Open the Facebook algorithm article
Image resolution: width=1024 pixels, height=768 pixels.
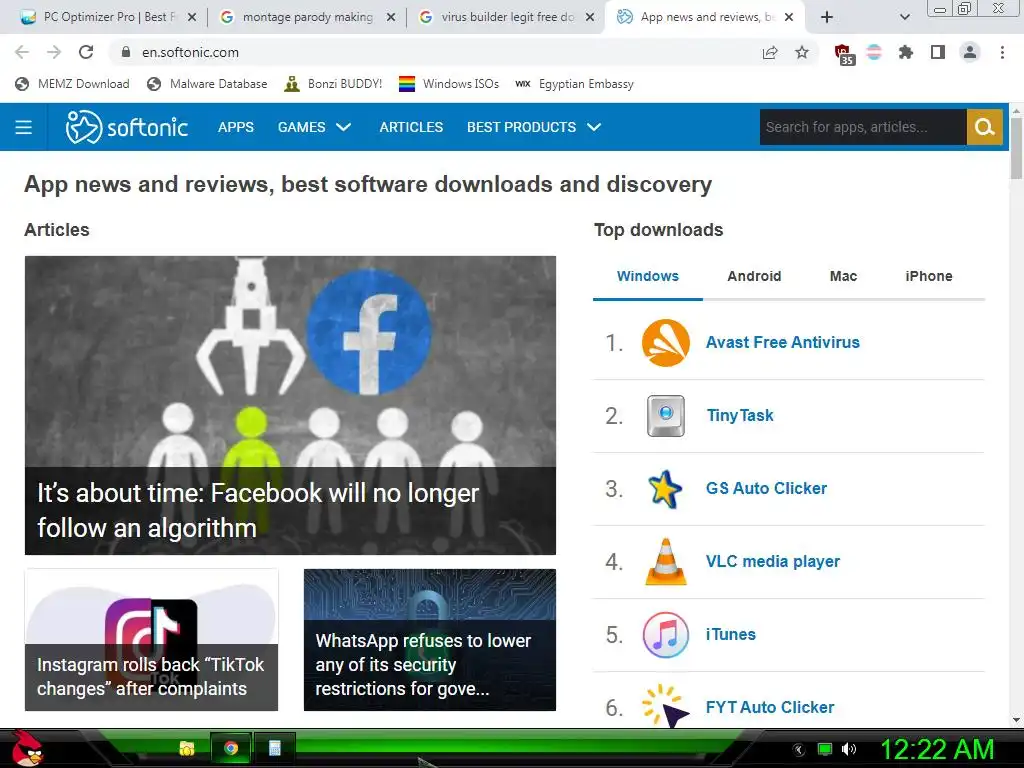(x=290, y=406)
